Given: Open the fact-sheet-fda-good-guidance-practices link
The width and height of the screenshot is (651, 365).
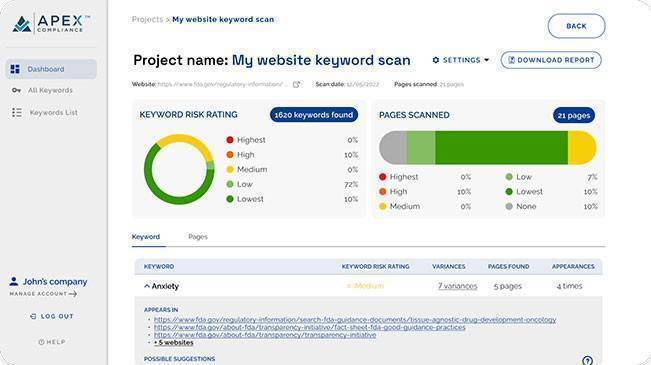Looking at the screenshot, I should [x=310, y=327].
